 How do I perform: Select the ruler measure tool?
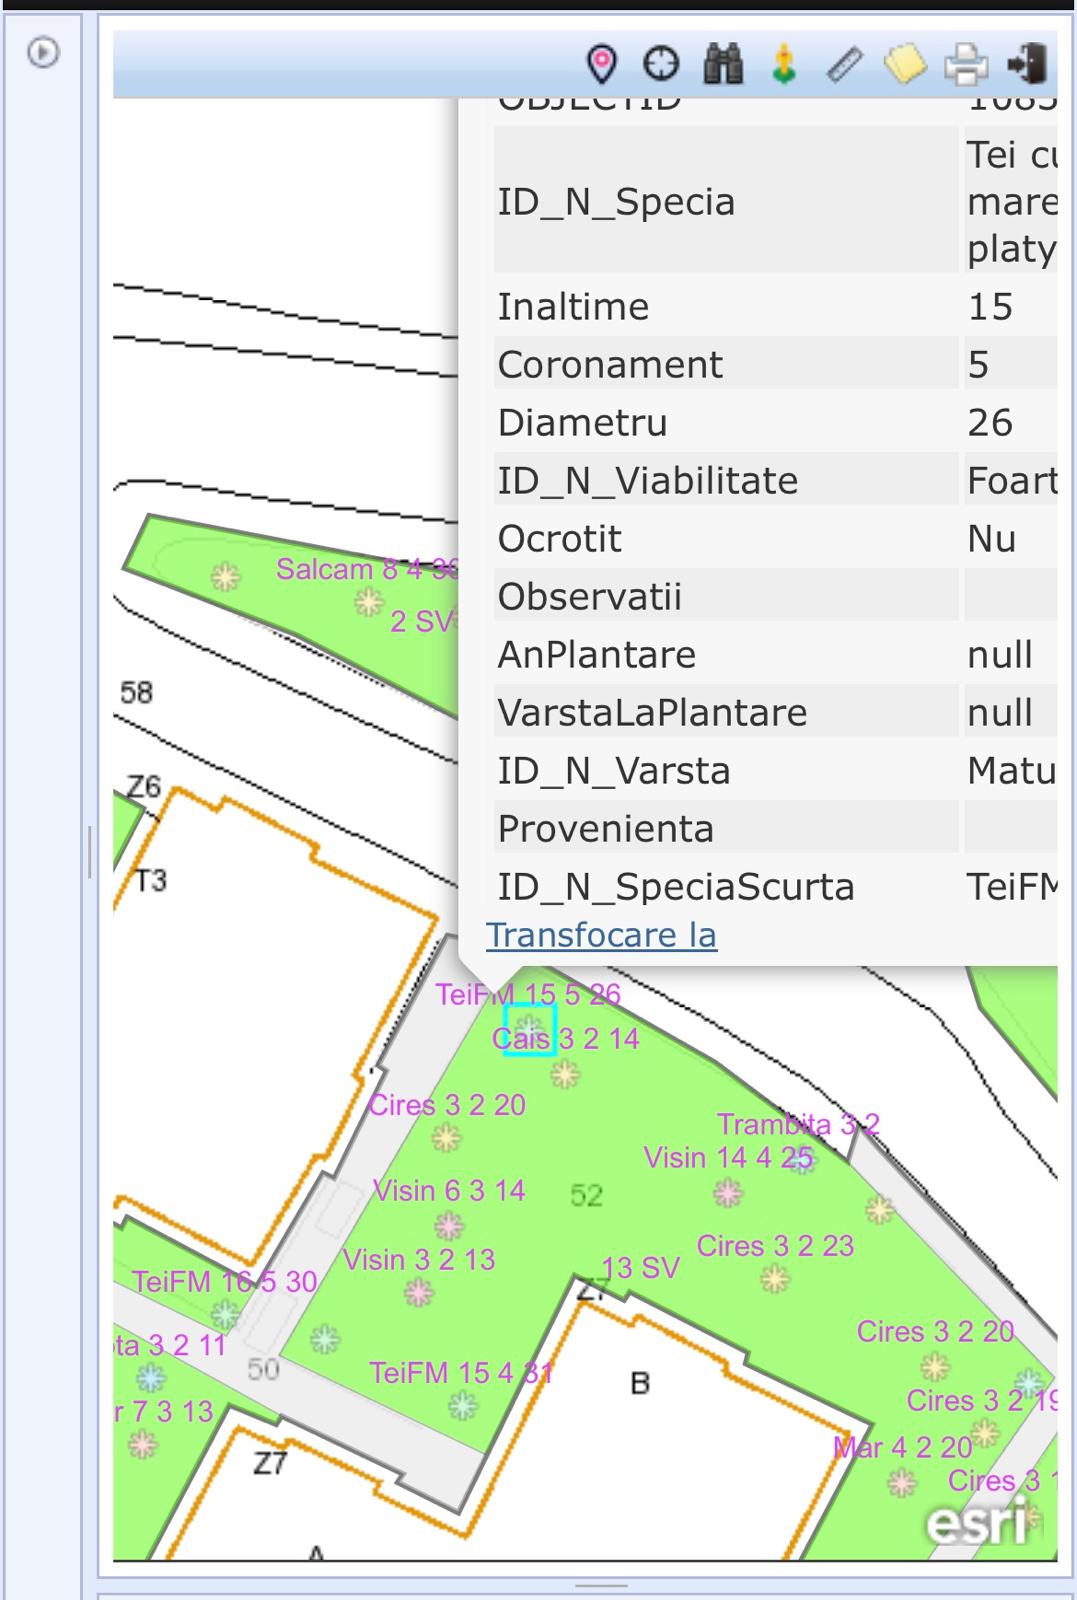pos(845,65)
